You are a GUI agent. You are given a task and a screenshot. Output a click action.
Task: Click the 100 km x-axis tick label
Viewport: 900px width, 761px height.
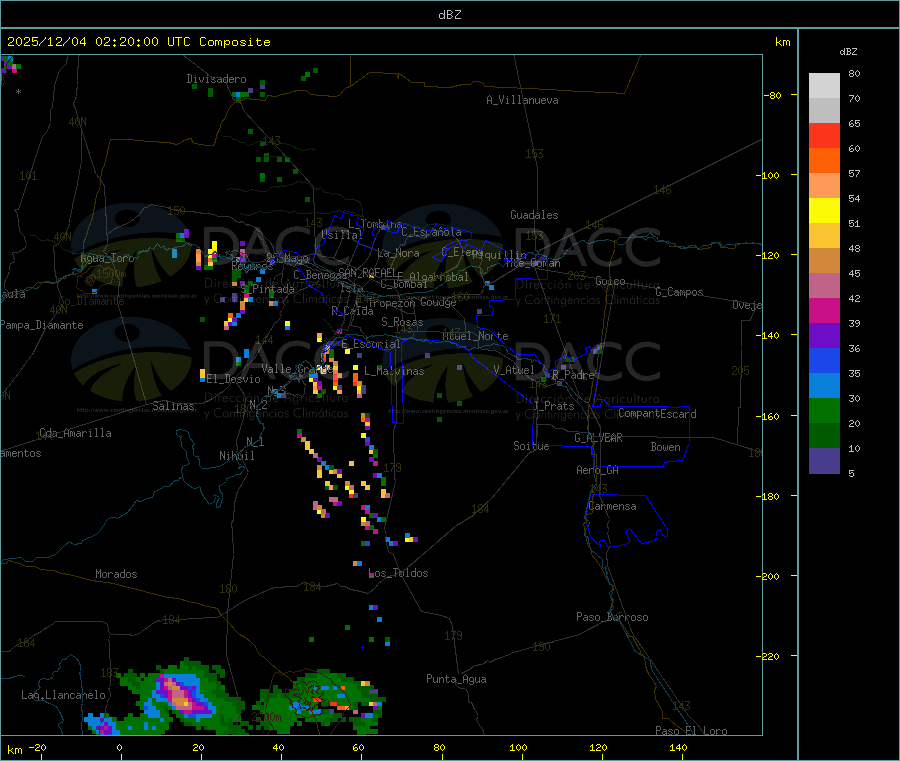tap(518, 747)
